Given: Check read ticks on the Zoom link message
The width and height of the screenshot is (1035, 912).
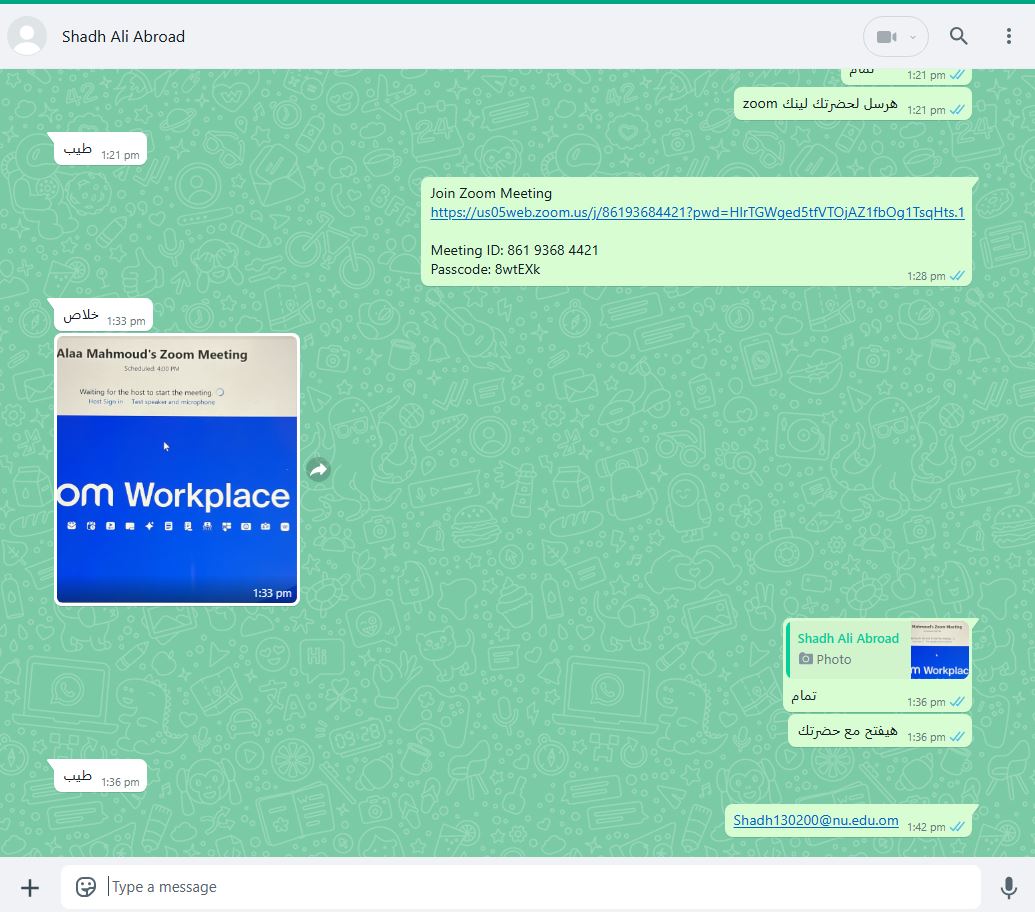Looking at the screenshot, I should pos(957,276).
